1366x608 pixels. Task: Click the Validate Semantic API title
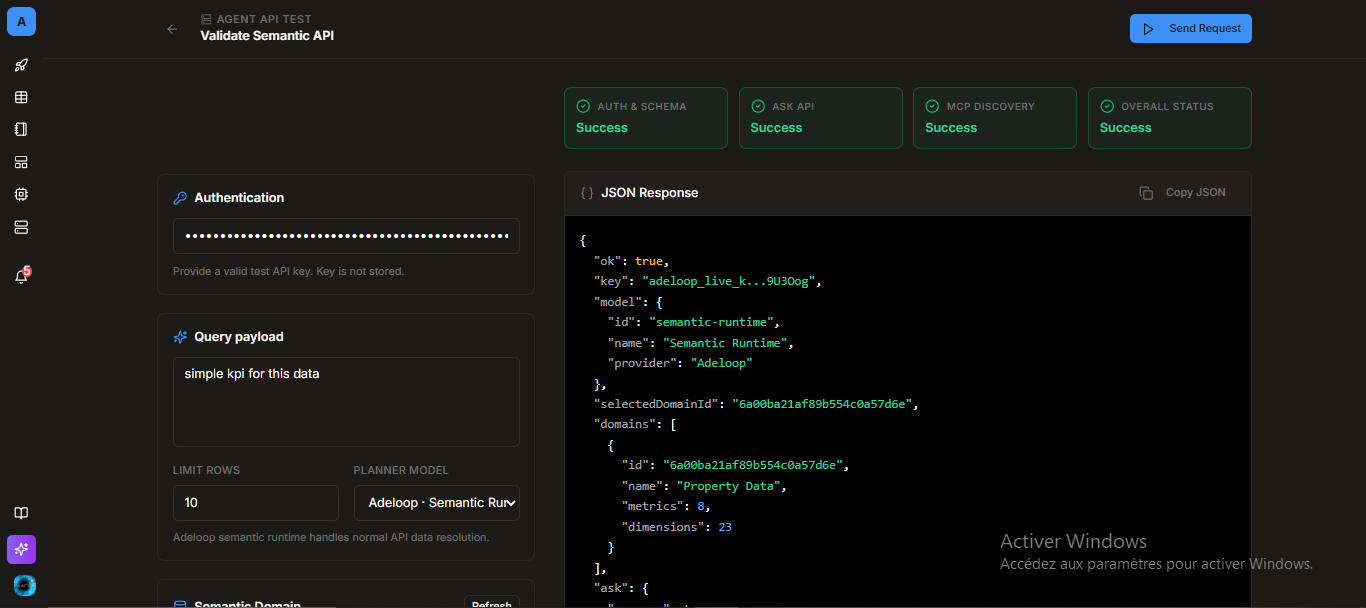(x=267, y=35)
